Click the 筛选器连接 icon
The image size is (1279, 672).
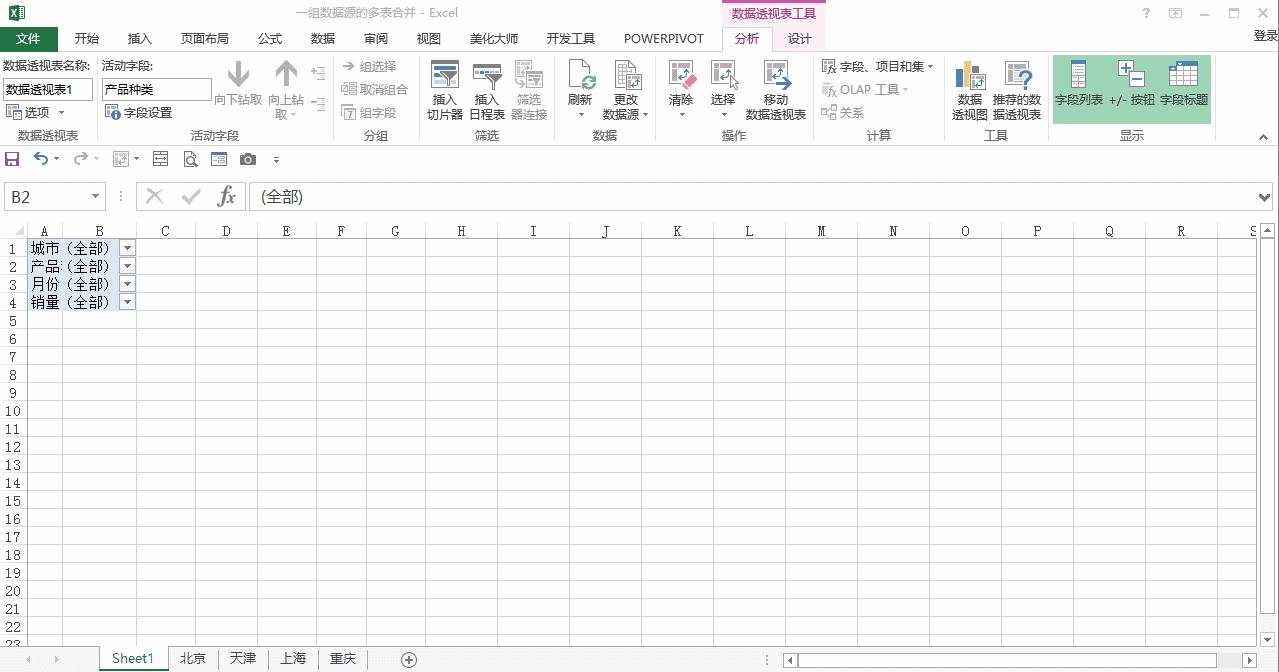tap(529, 88)
